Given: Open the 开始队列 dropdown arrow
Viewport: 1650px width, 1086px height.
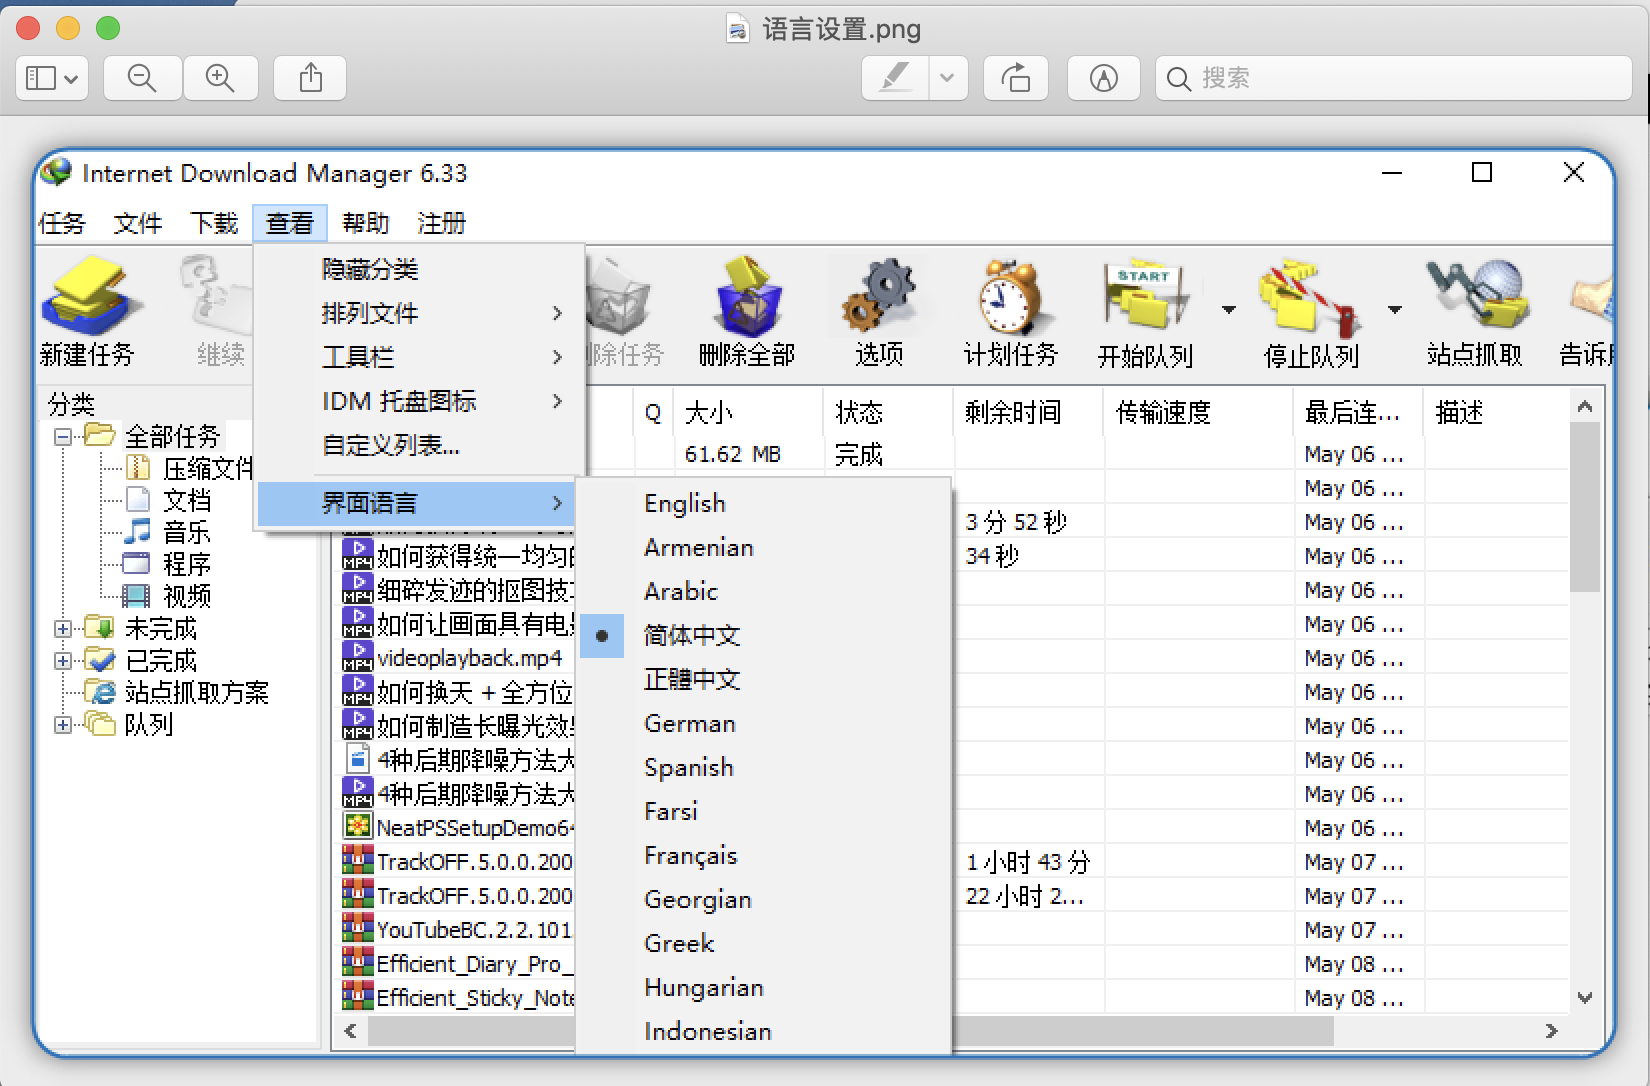Looking at the screenshot, I should [x=1228, y=310].
